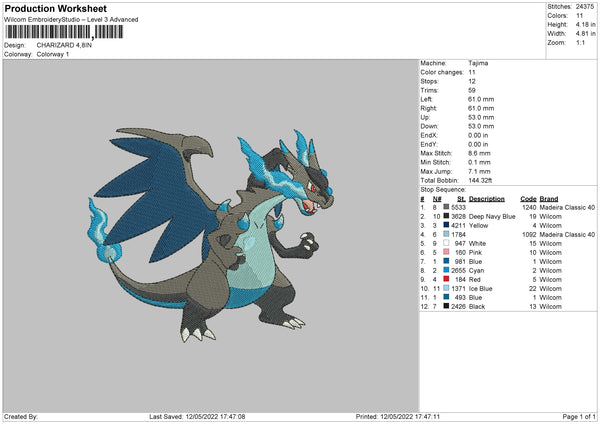Select the Red 184 thread swatch

pyautogui.click(x=446, y=279)
